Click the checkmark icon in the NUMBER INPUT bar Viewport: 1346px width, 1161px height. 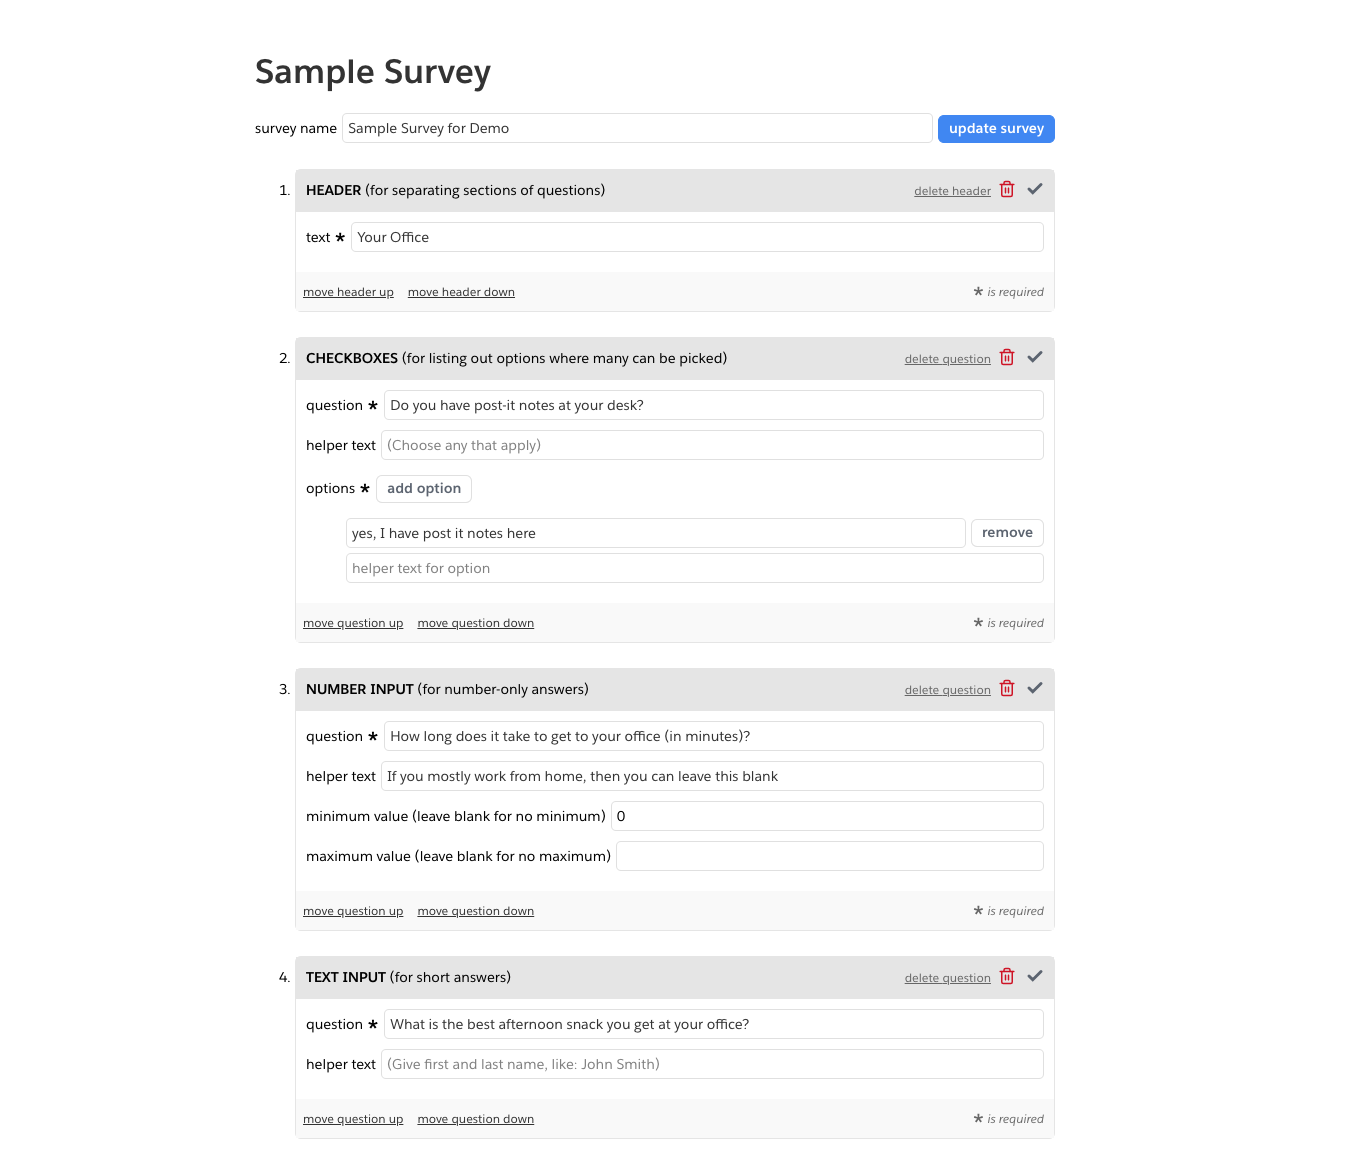click(x=1035, y=687)
